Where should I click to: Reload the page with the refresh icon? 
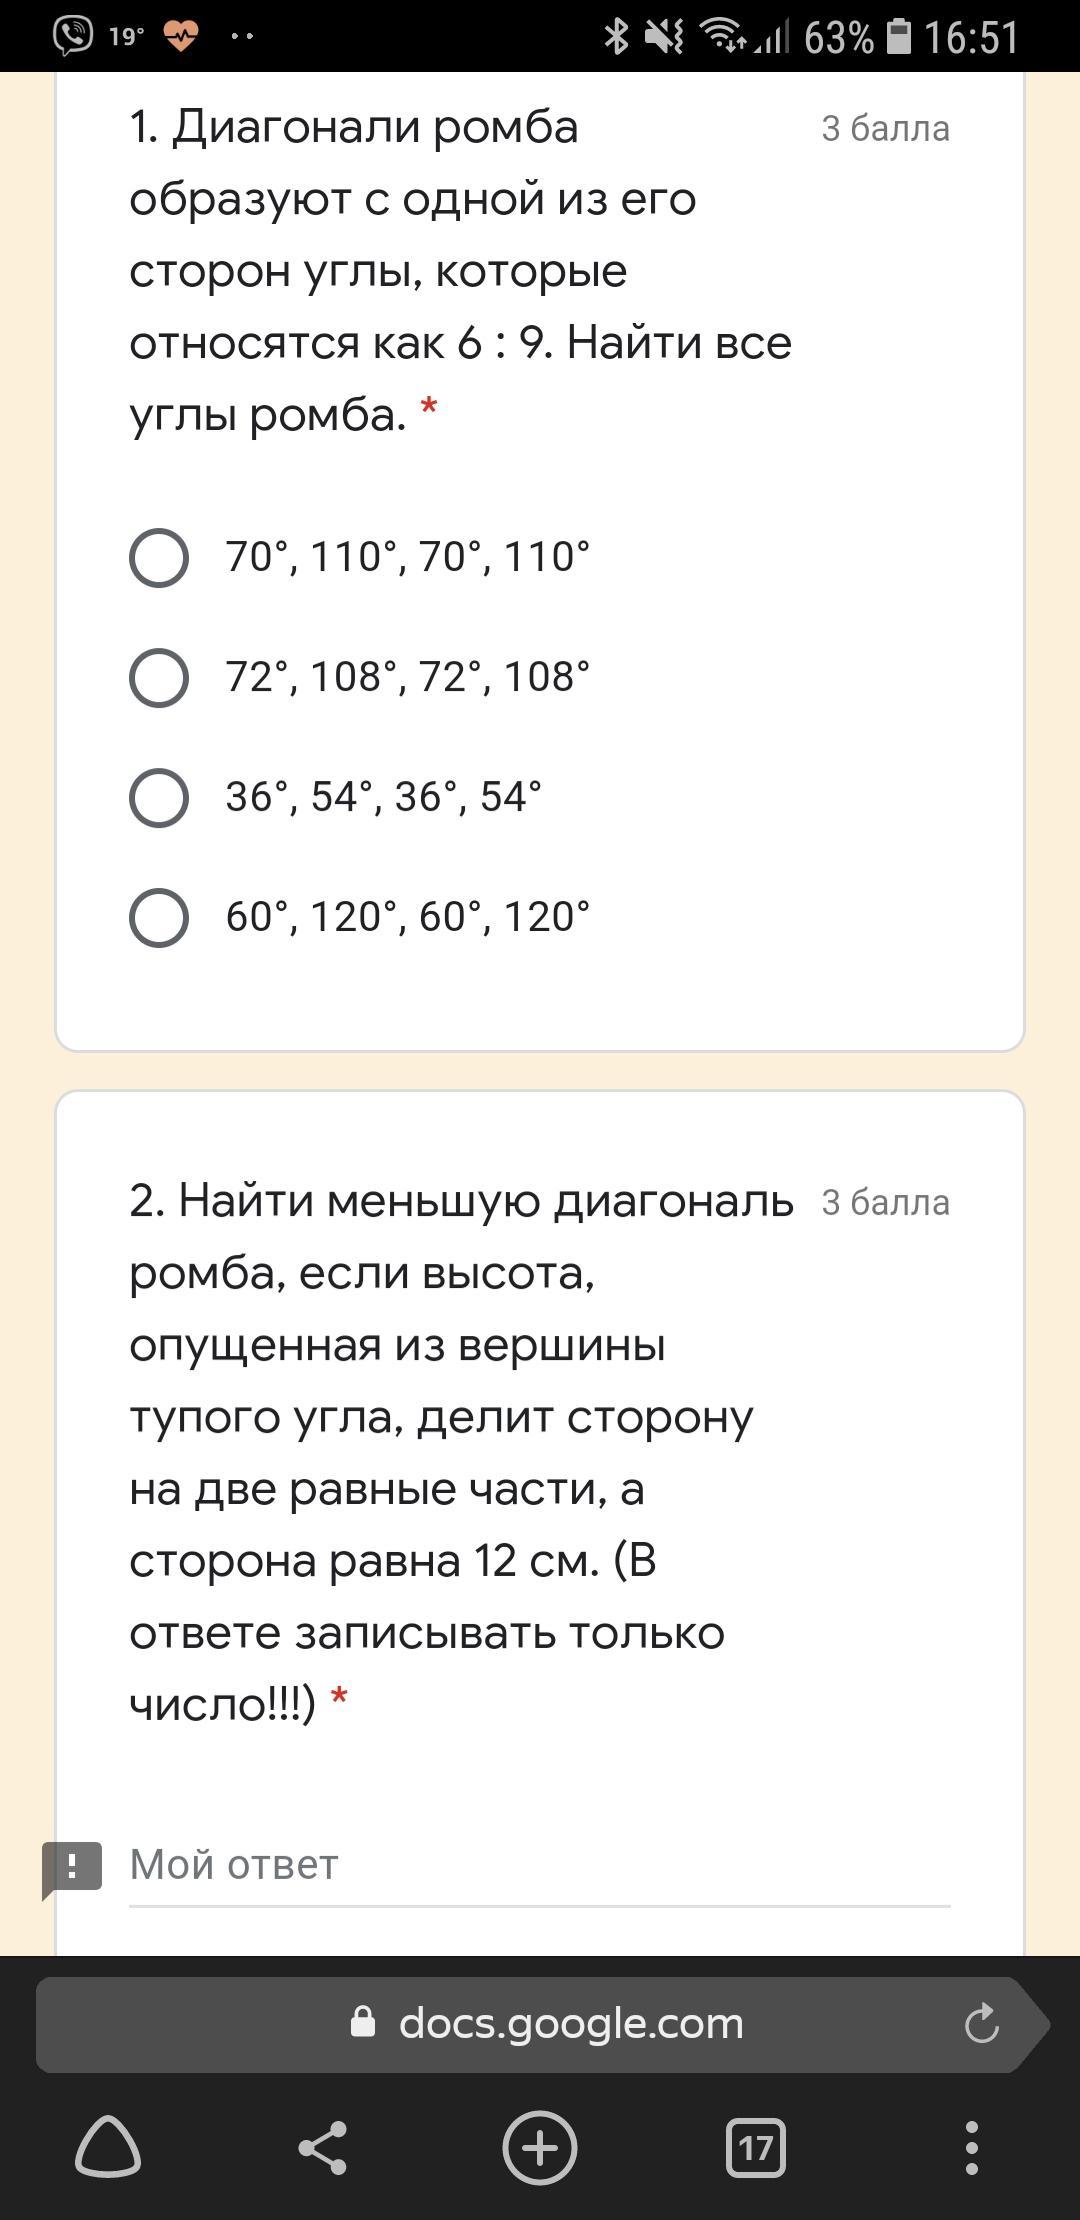click(981, 2023)
